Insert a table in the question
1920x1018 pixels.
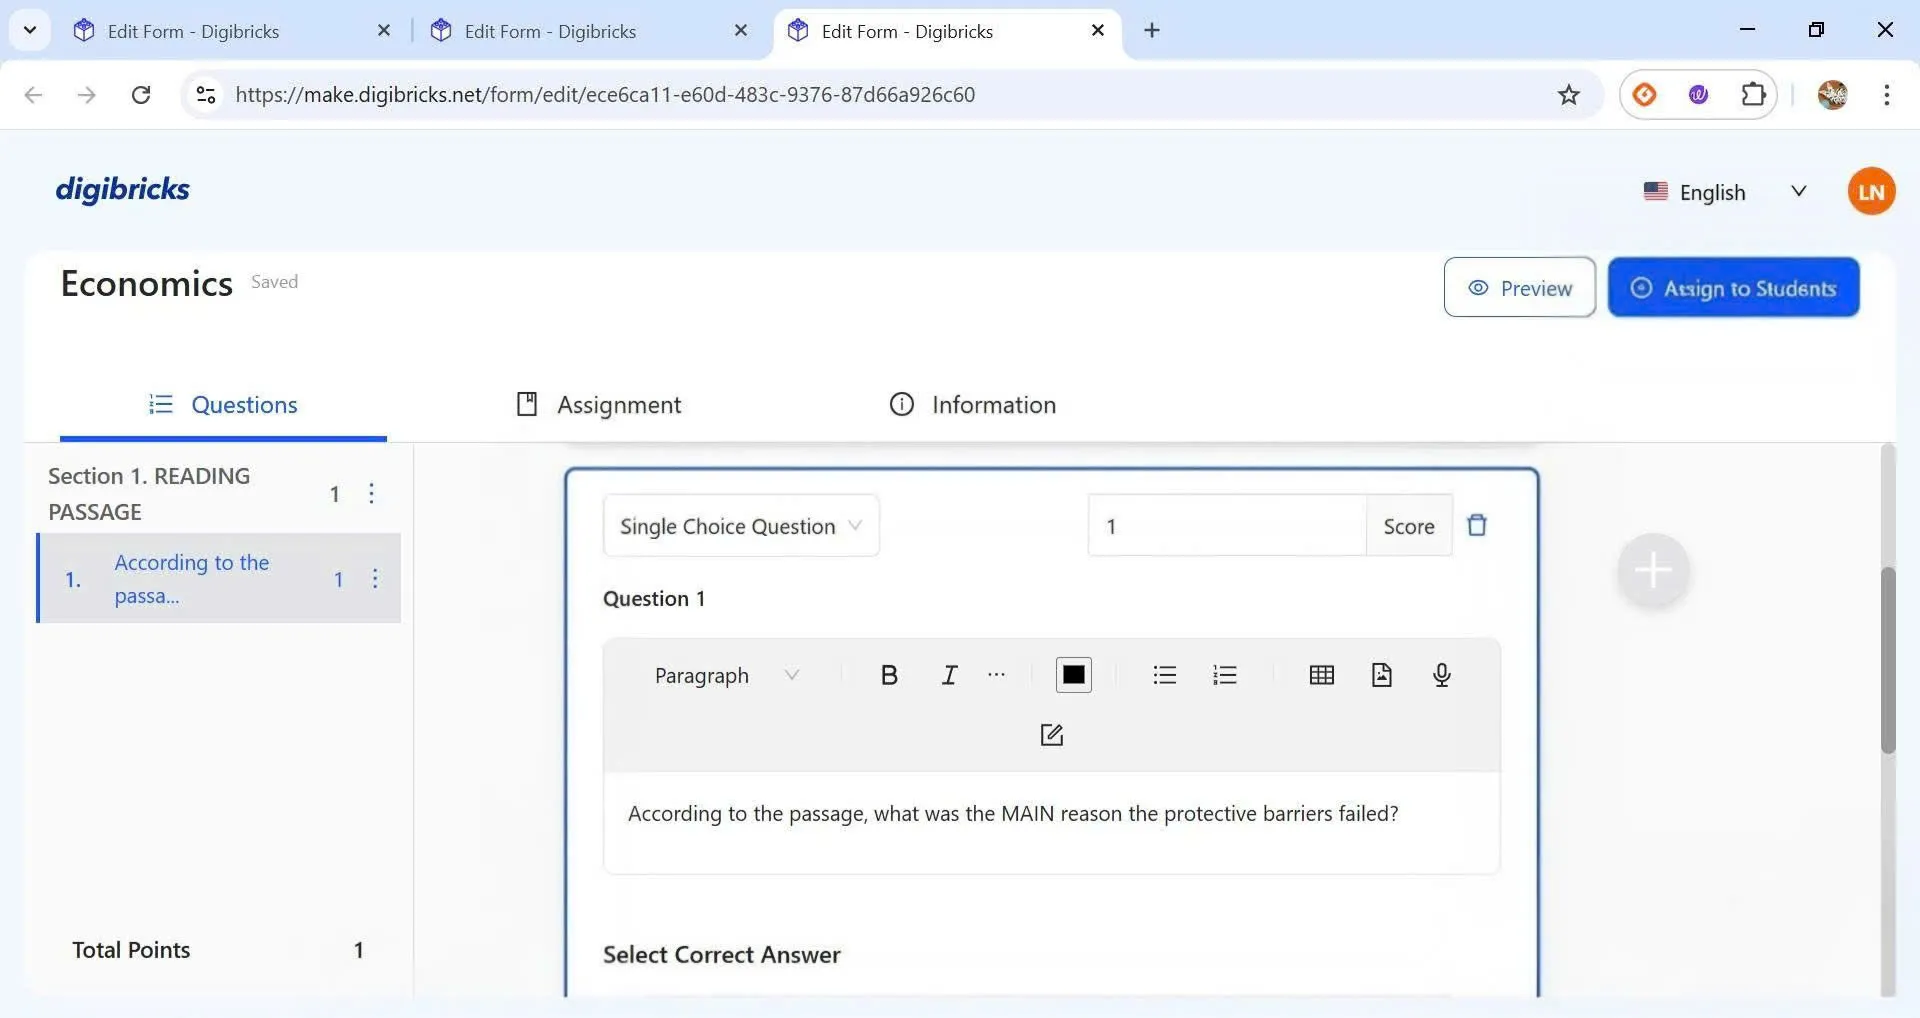pos(1321,675)
